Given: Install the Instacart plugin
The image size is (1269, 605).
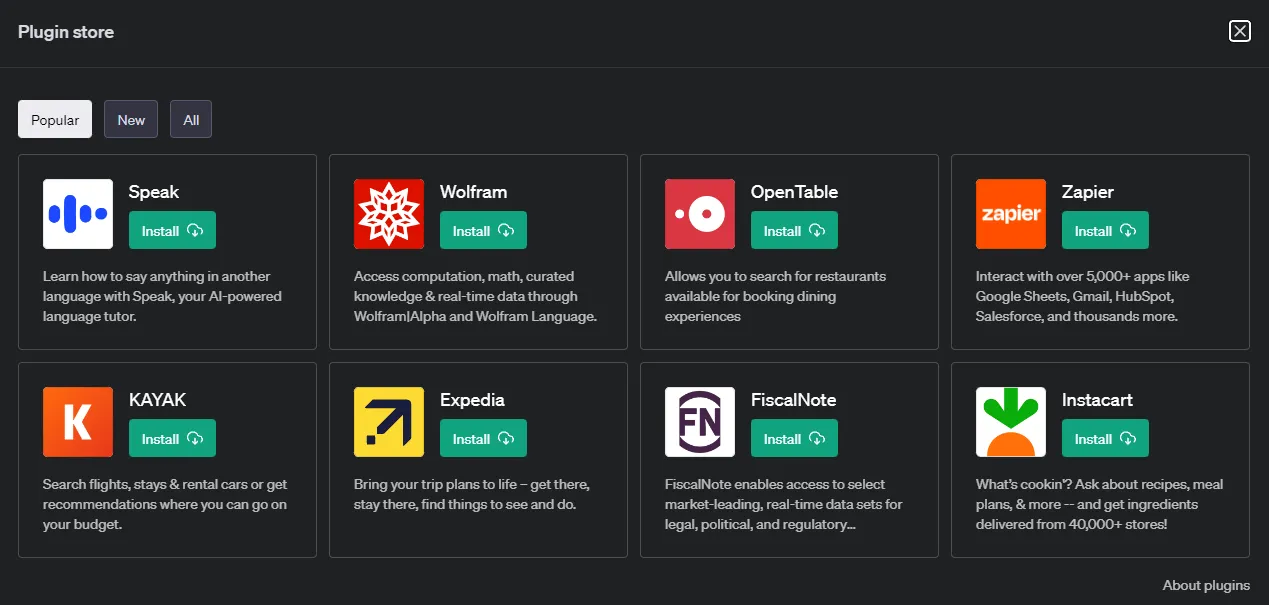Looking at the screenshot, I should [1105, 438].
